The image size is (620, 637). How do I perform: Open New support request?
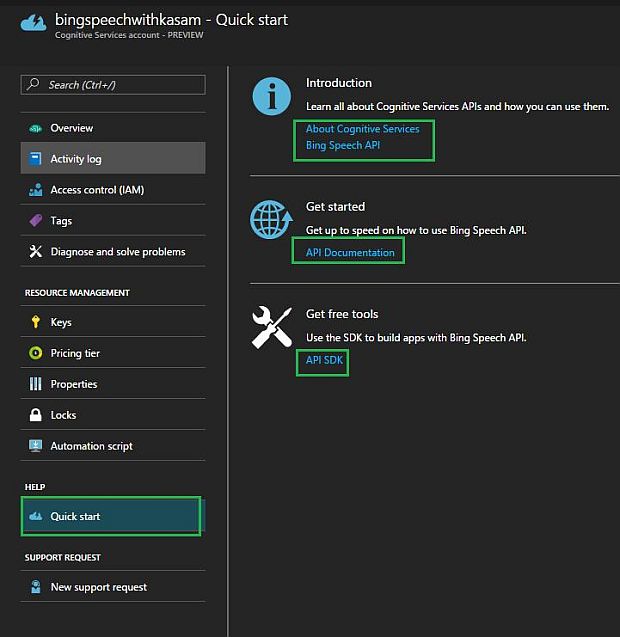tap(113, 587)
